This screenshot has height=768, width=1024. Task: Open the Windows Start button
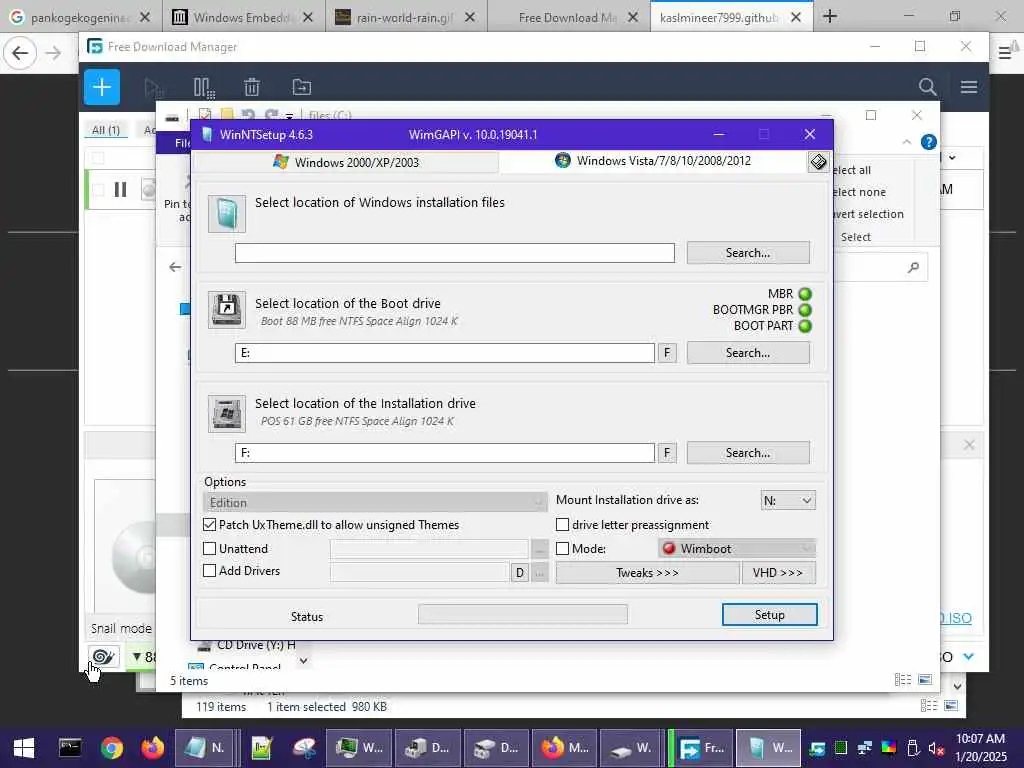pyautogui.click(x=24, y=748)
